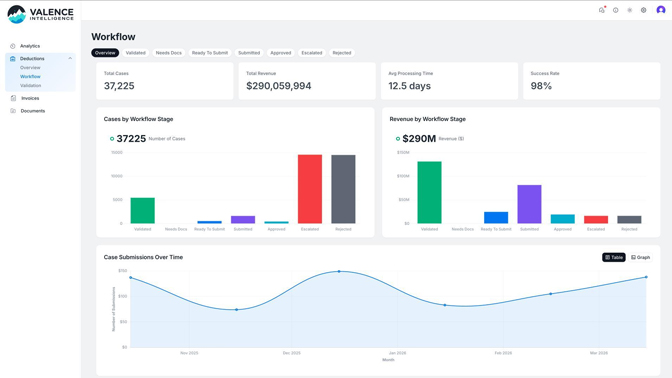Viewport: 672px width, 378px height.
Task: Click the first data point on submissions line
Action: pyautogui.click(x=131, y=278)
